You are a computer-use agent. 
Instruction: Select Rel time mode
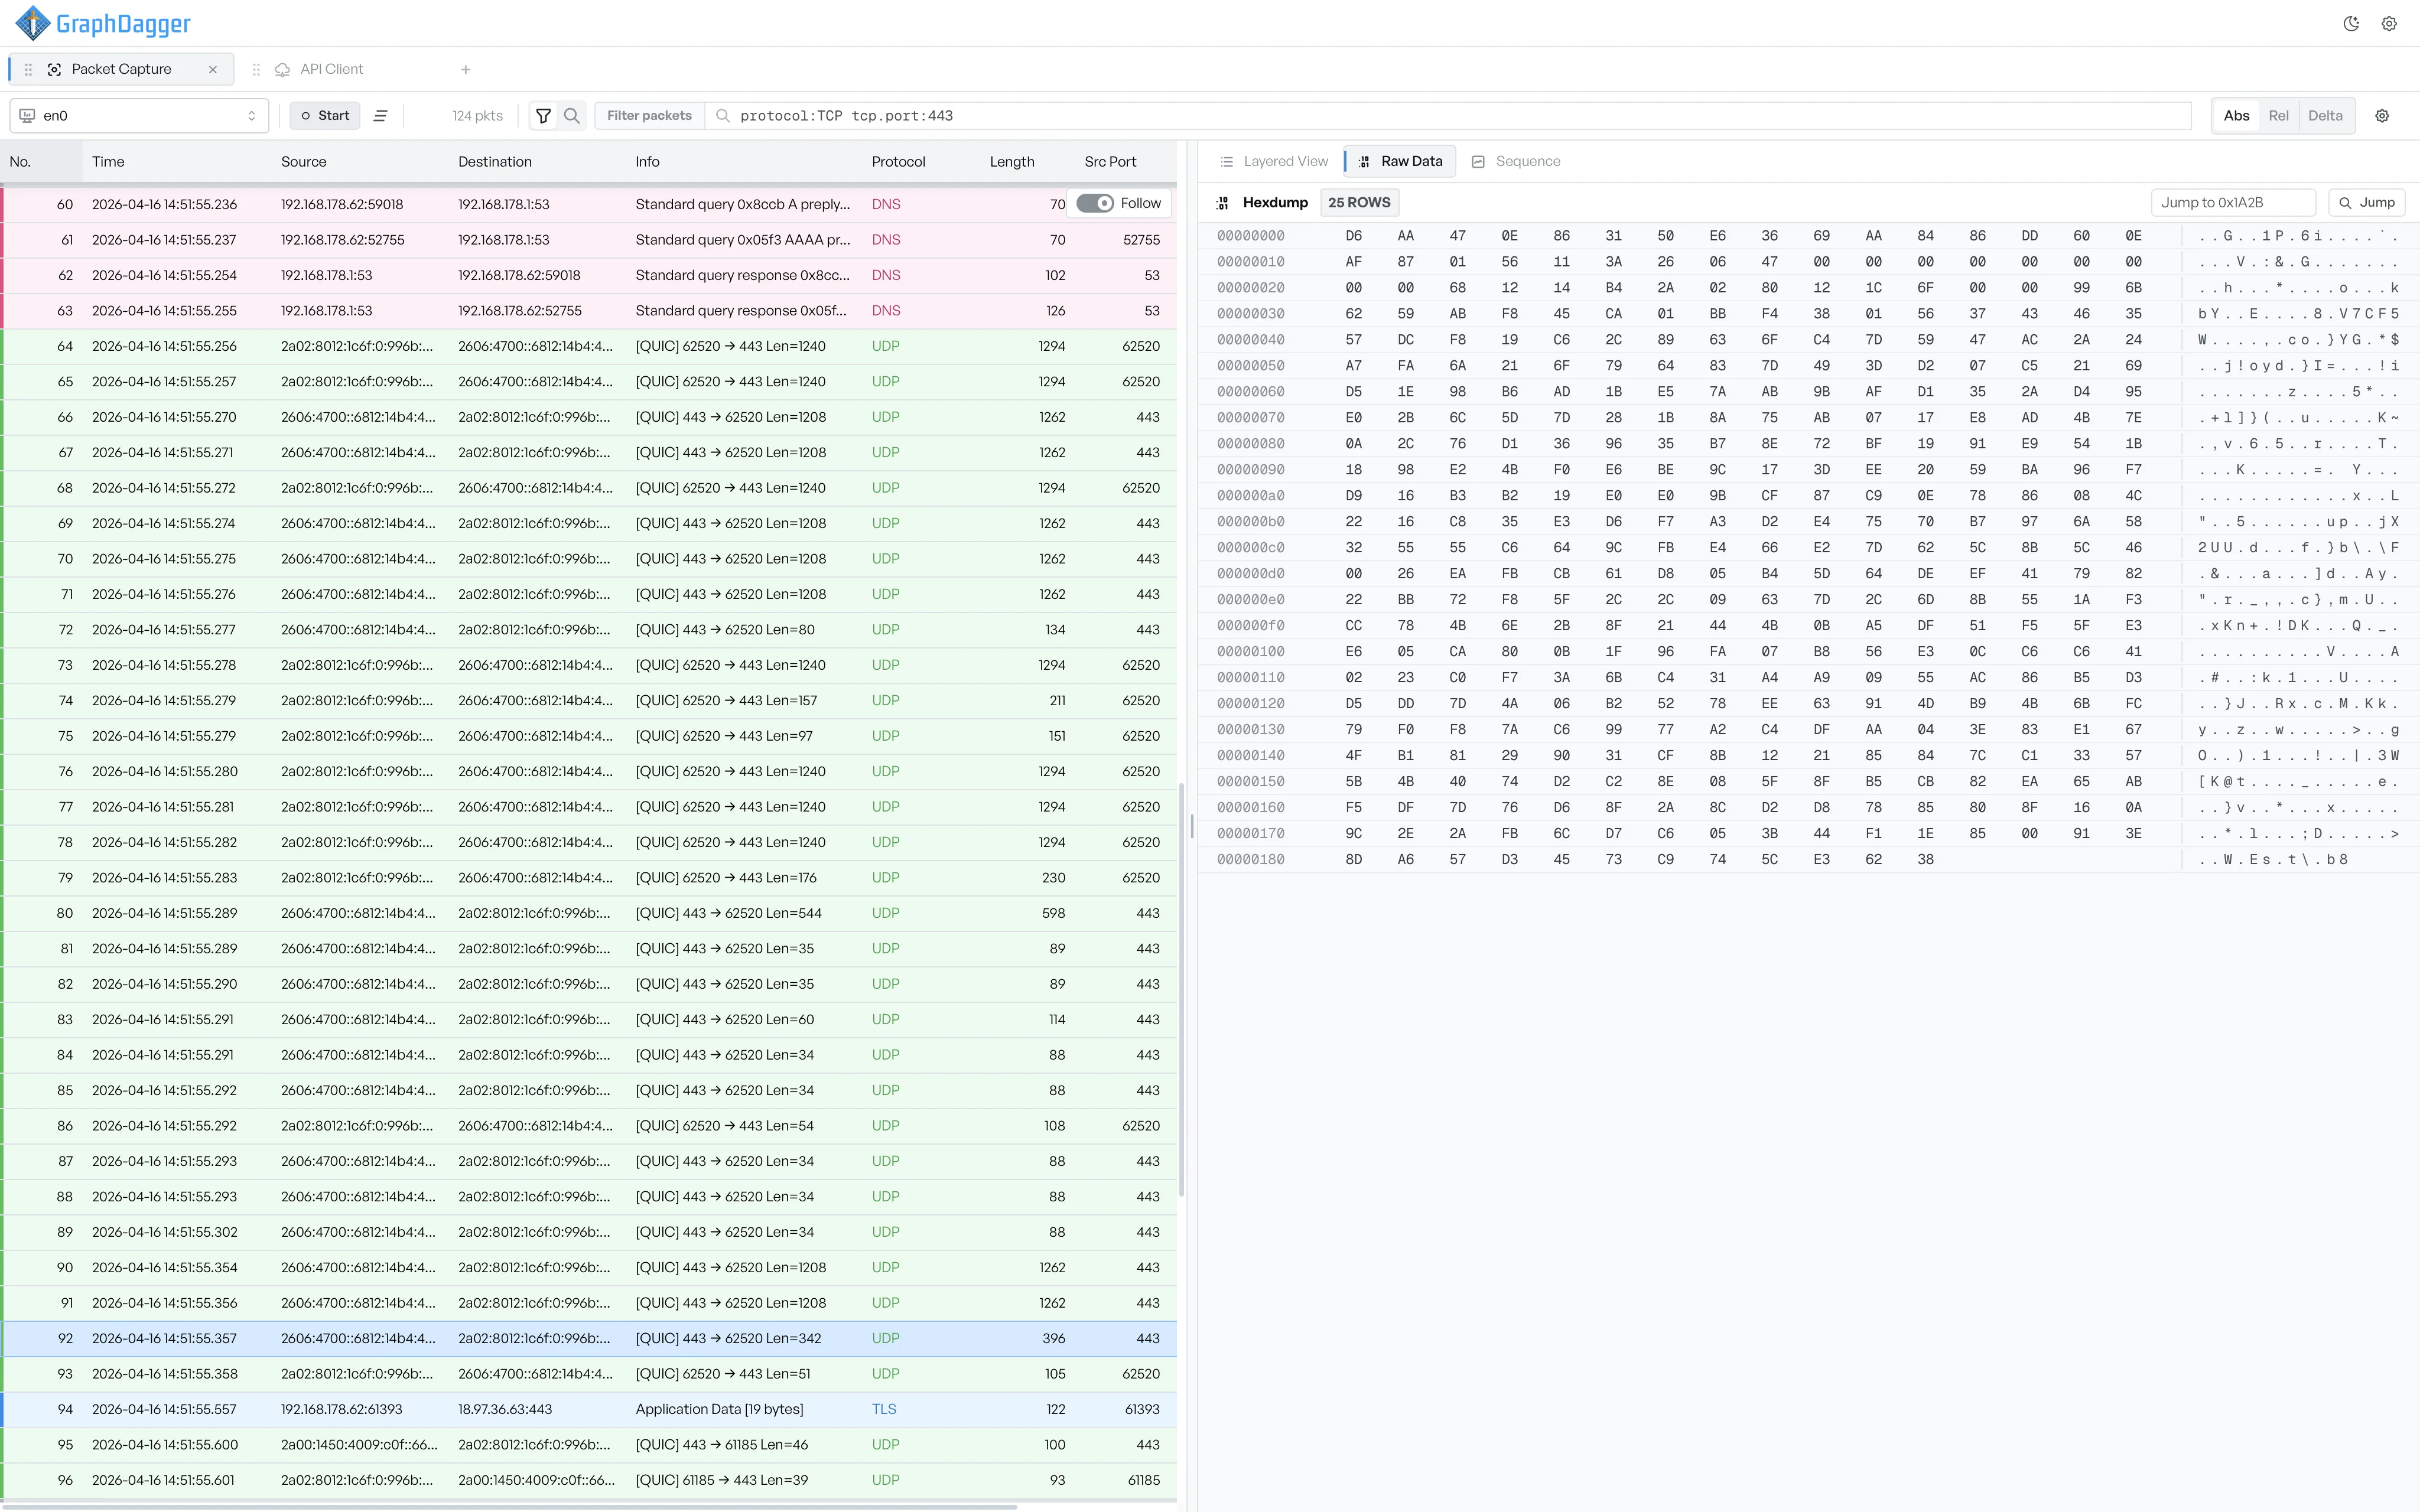(x=2278, y=116)
